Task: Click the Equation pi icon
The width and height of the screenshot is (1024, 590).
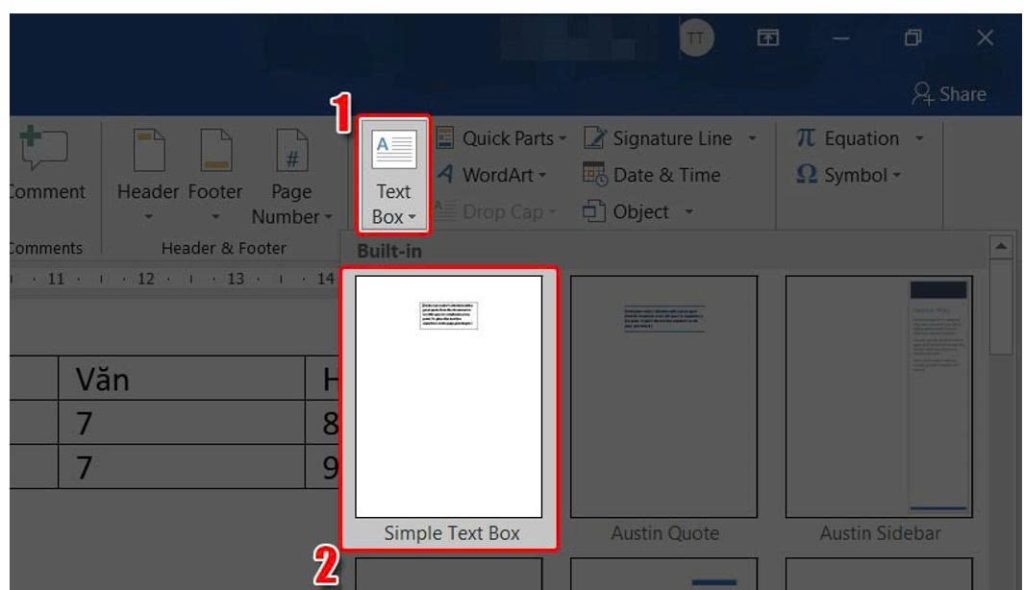Action: (x=806, y=139)
